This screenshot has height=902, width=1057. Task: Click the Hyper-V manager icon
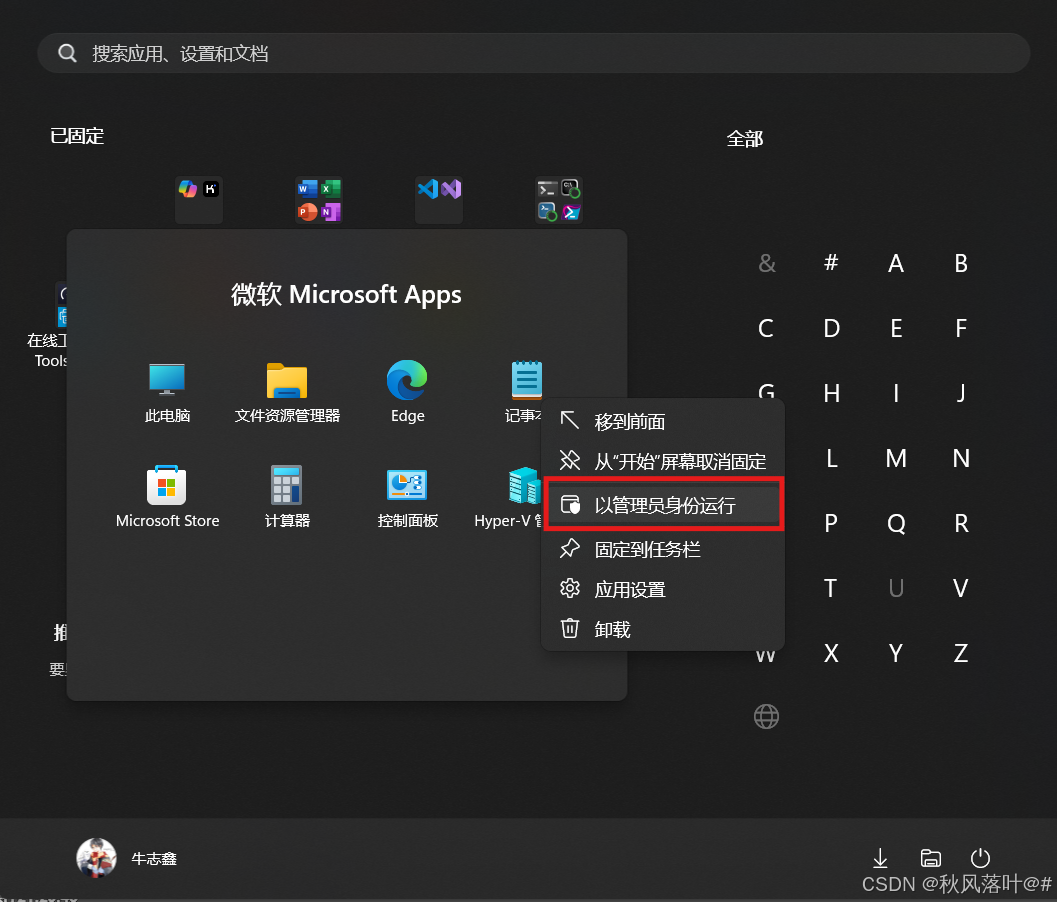click(x=524, y=485)
